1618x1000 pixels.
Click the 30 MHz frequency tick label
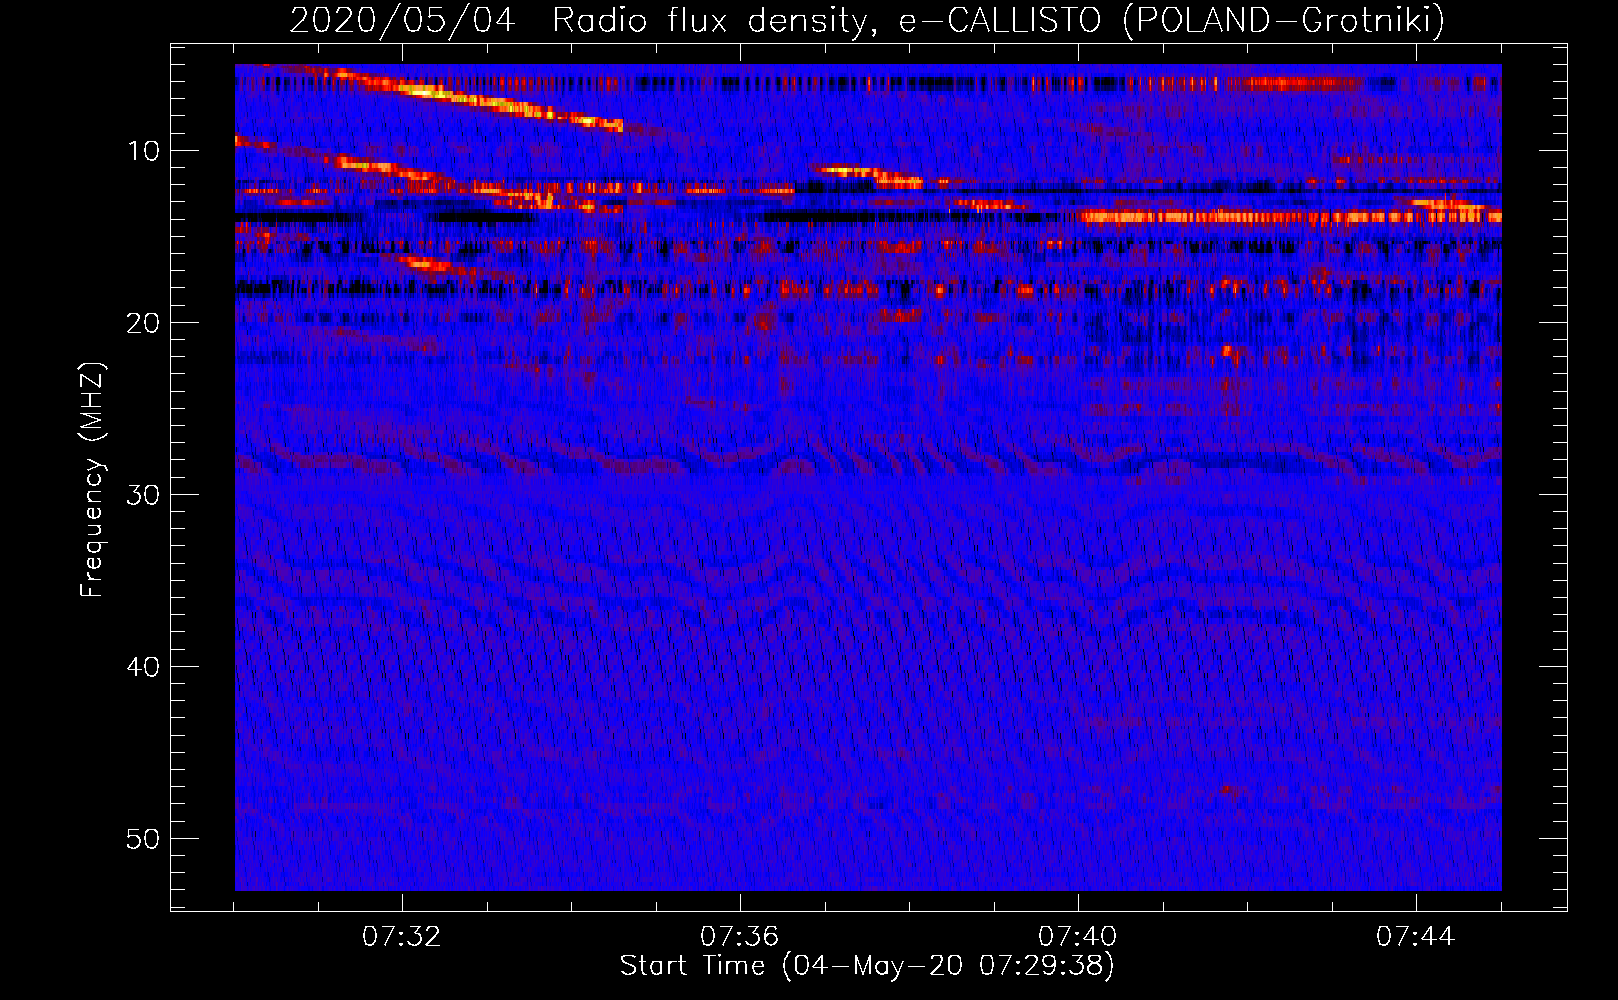[x=144, y=495]
